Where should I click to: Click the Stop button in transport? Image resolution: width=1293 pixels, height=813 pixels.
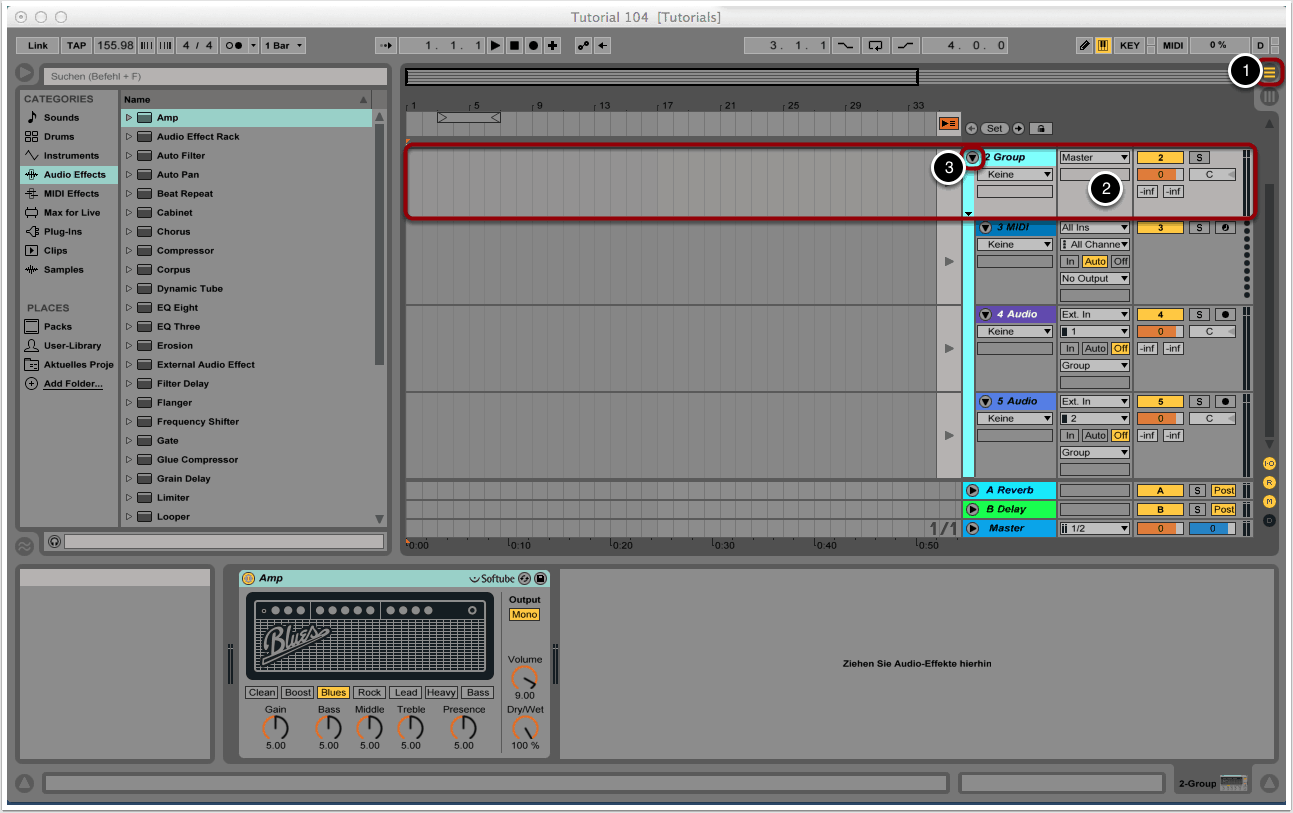coord(514,46)
